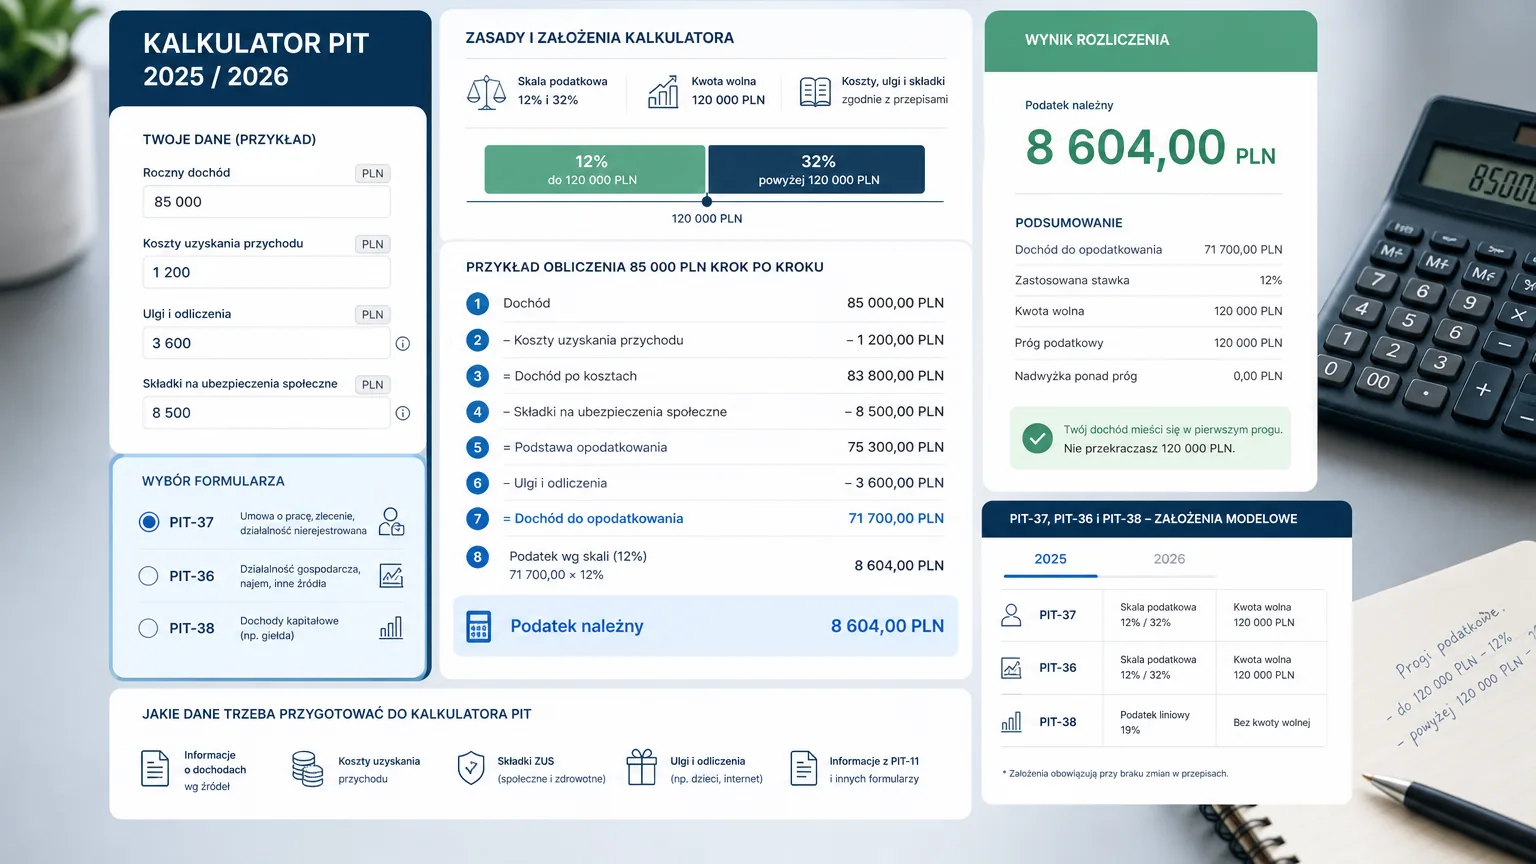
Task: Click step number 8 badge for Podatek wg skali
Action: pos(478,557)
